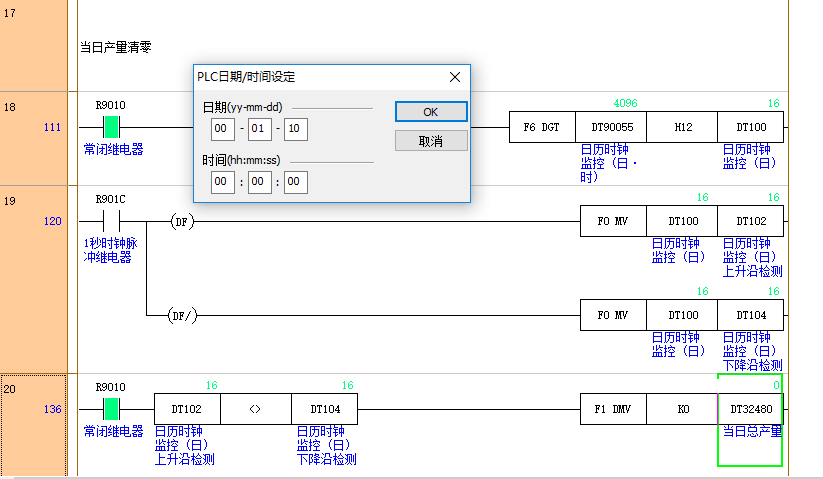Select the DT90055 operand cell
Image resolution: width=823 pixels, height=479 pixels.
pyautogui.click(x=612, y=127)
